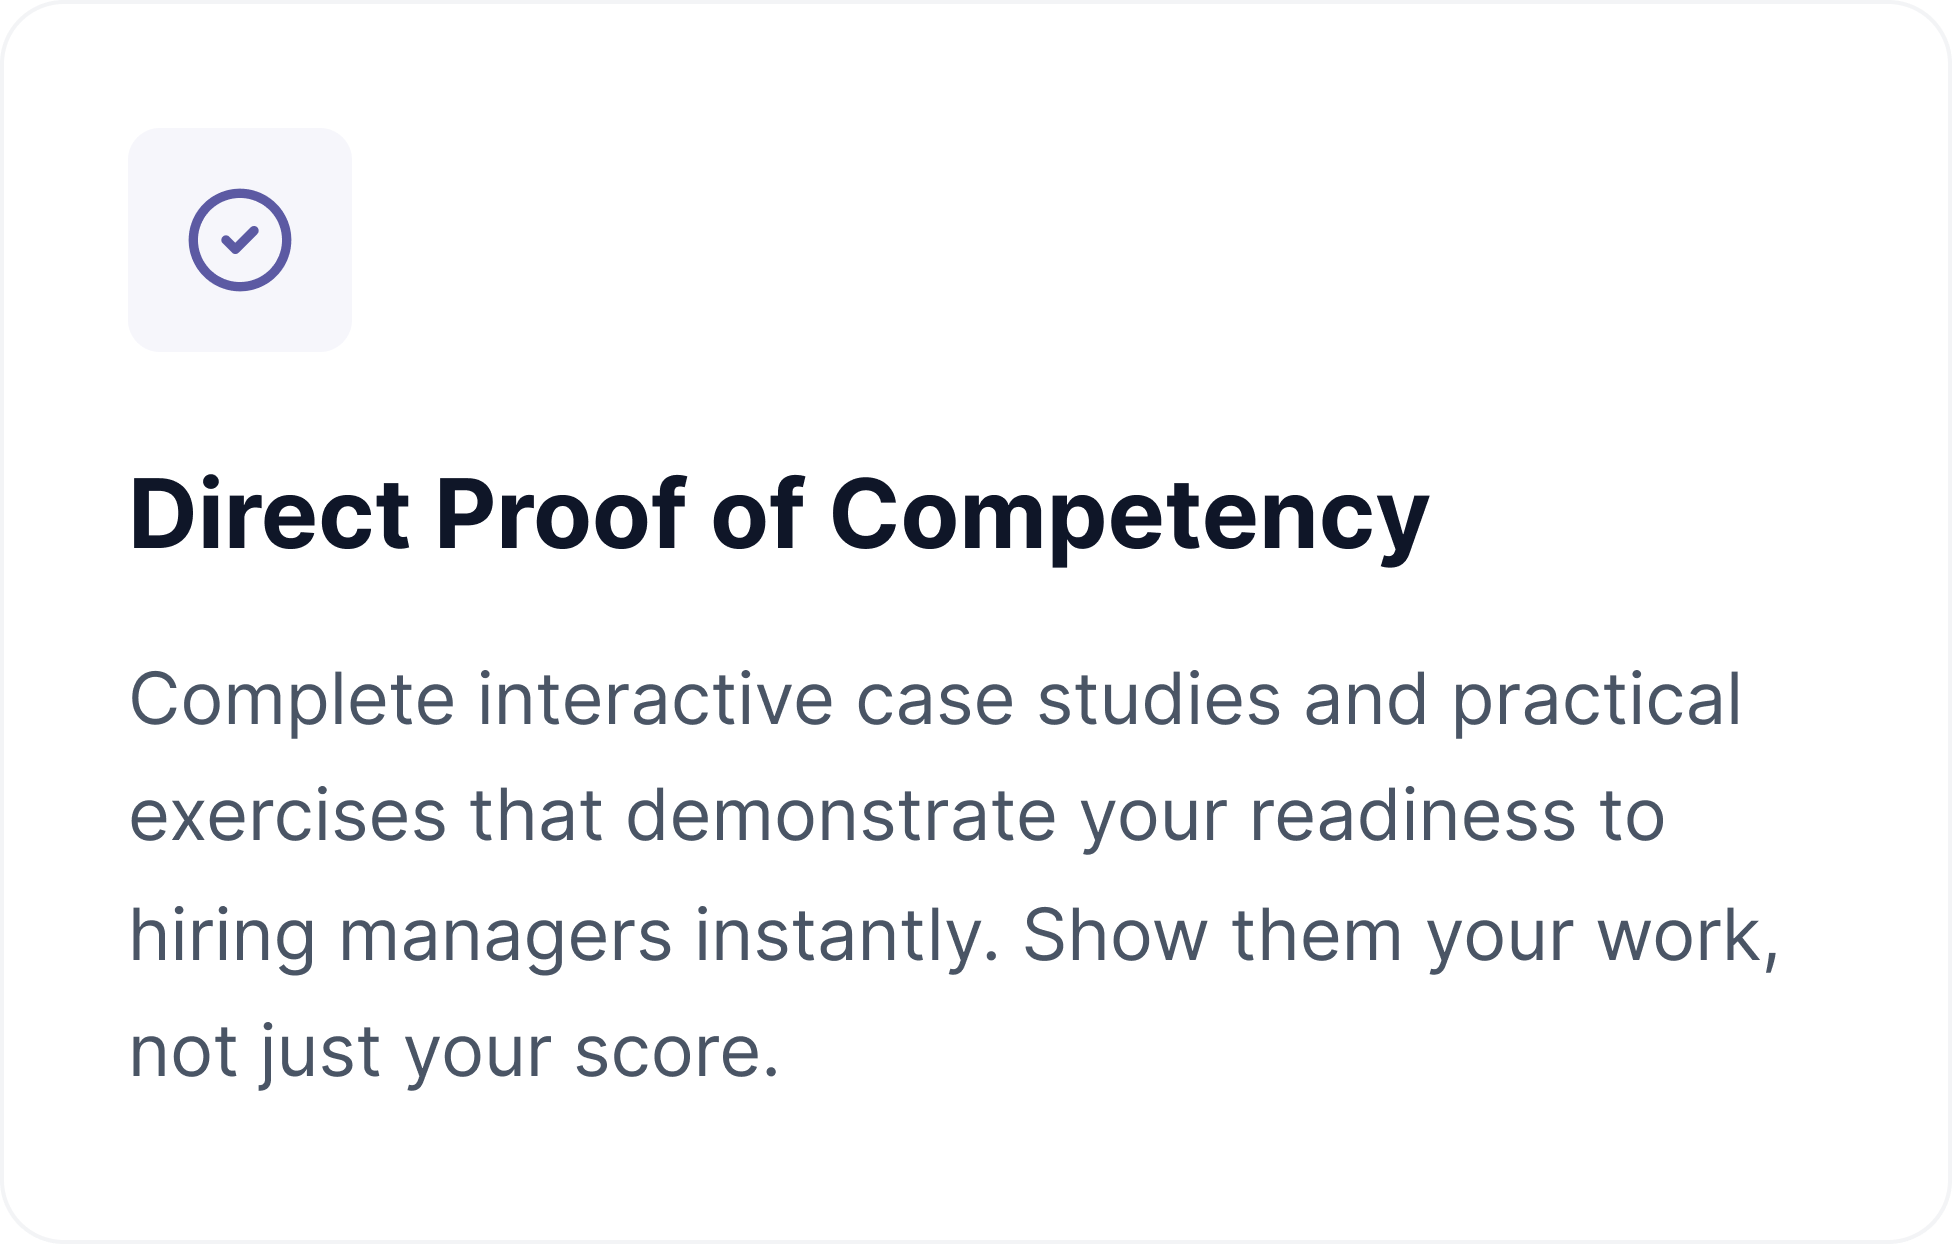
Task: Click the word 'work,' in the third line
Action: (x=1689, y=937)
